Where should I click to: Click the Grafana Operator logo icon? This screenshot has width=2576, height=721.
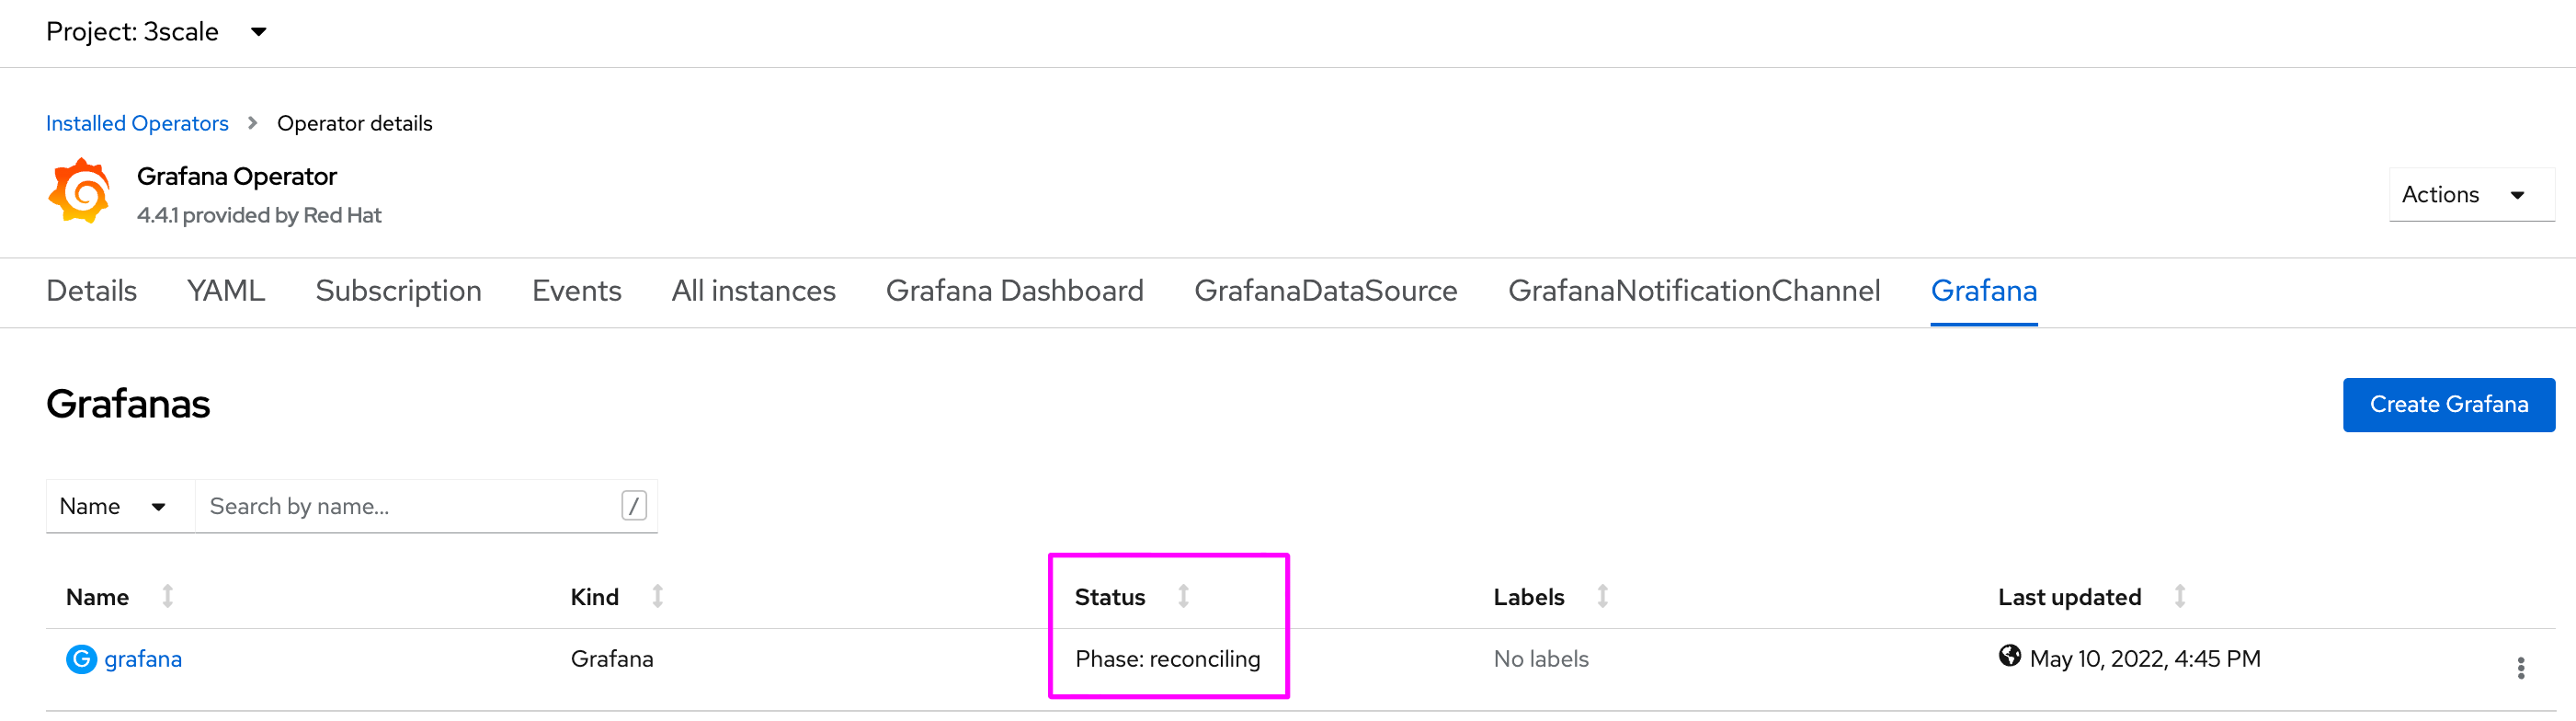[80, 191]
